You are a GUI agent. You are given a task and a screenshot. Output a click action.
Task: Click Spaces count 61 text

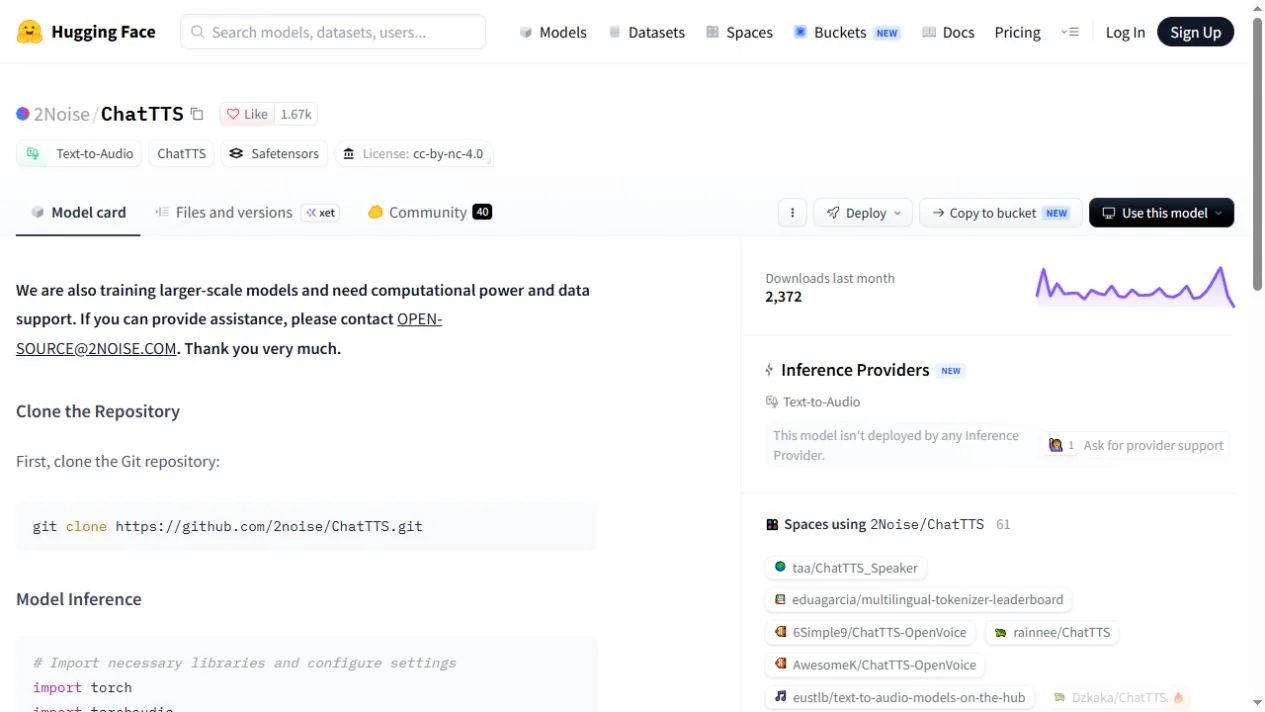[1003, 524]
